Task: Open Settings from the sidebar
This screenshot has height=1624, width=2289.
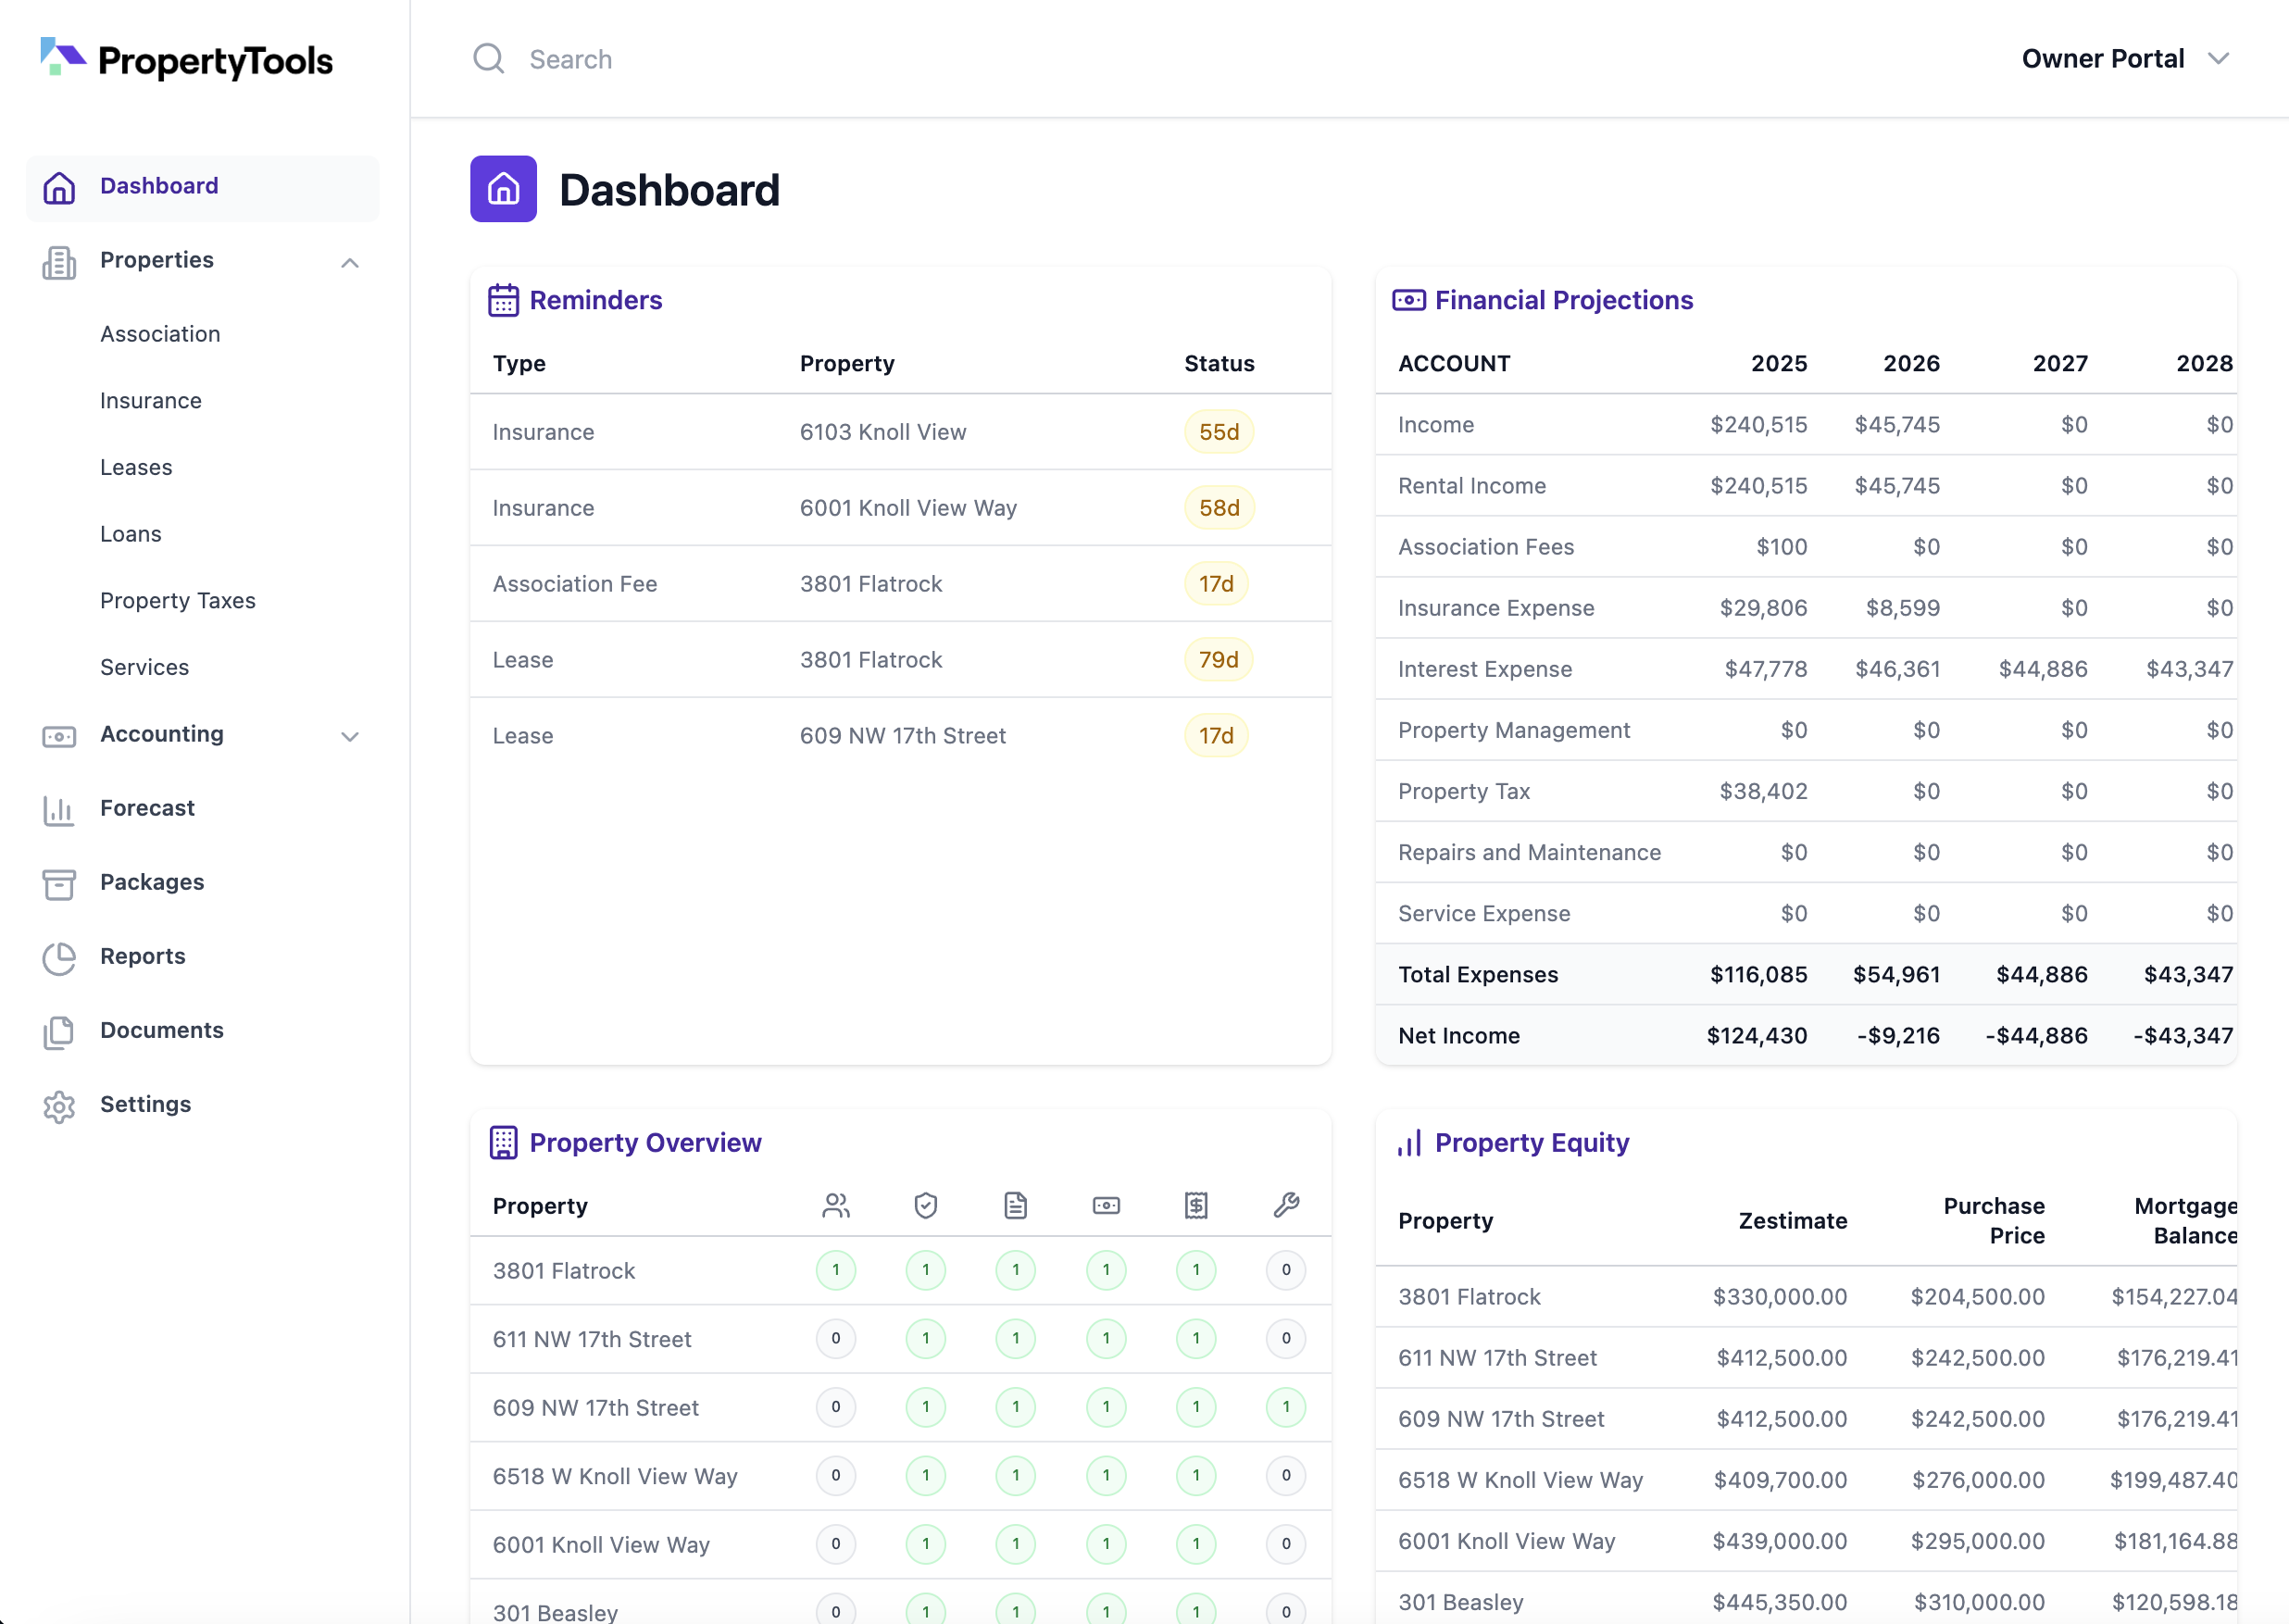Action: click(x=145, y=1104)
